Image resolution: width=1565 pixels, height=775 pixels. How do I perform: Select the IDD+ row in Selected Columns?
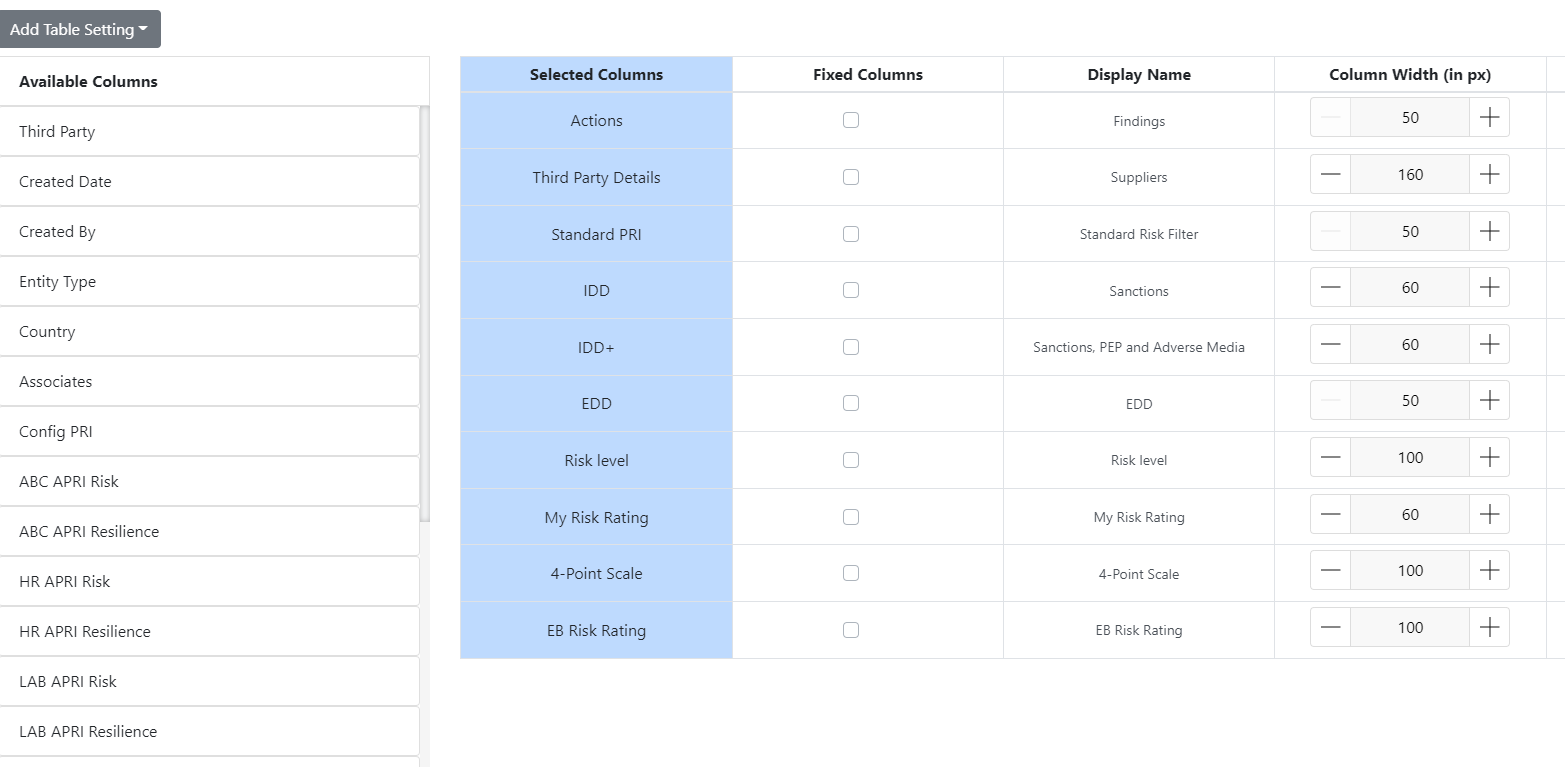[x=596, y=347]
